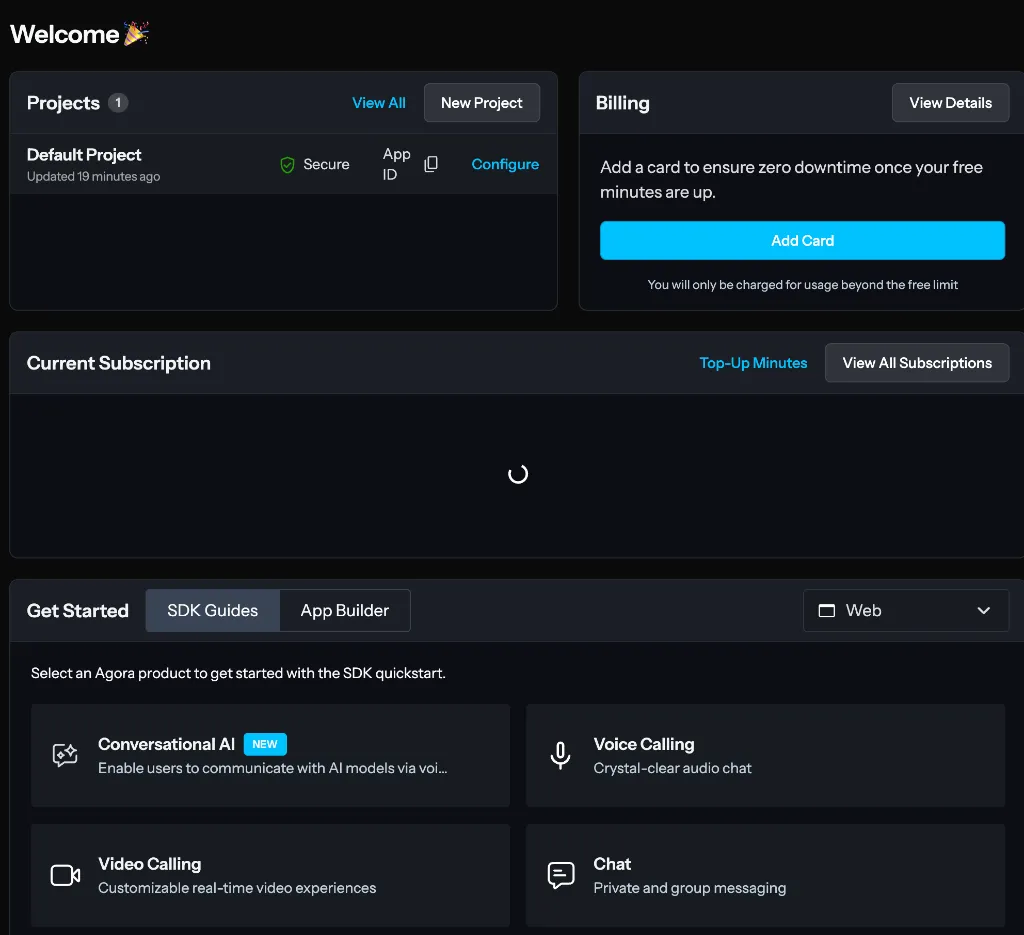The height and width of the screenshot is (935, 1024).
Task: Click the NEW badge on Conversational AI
Action: (x=265, y=744)
